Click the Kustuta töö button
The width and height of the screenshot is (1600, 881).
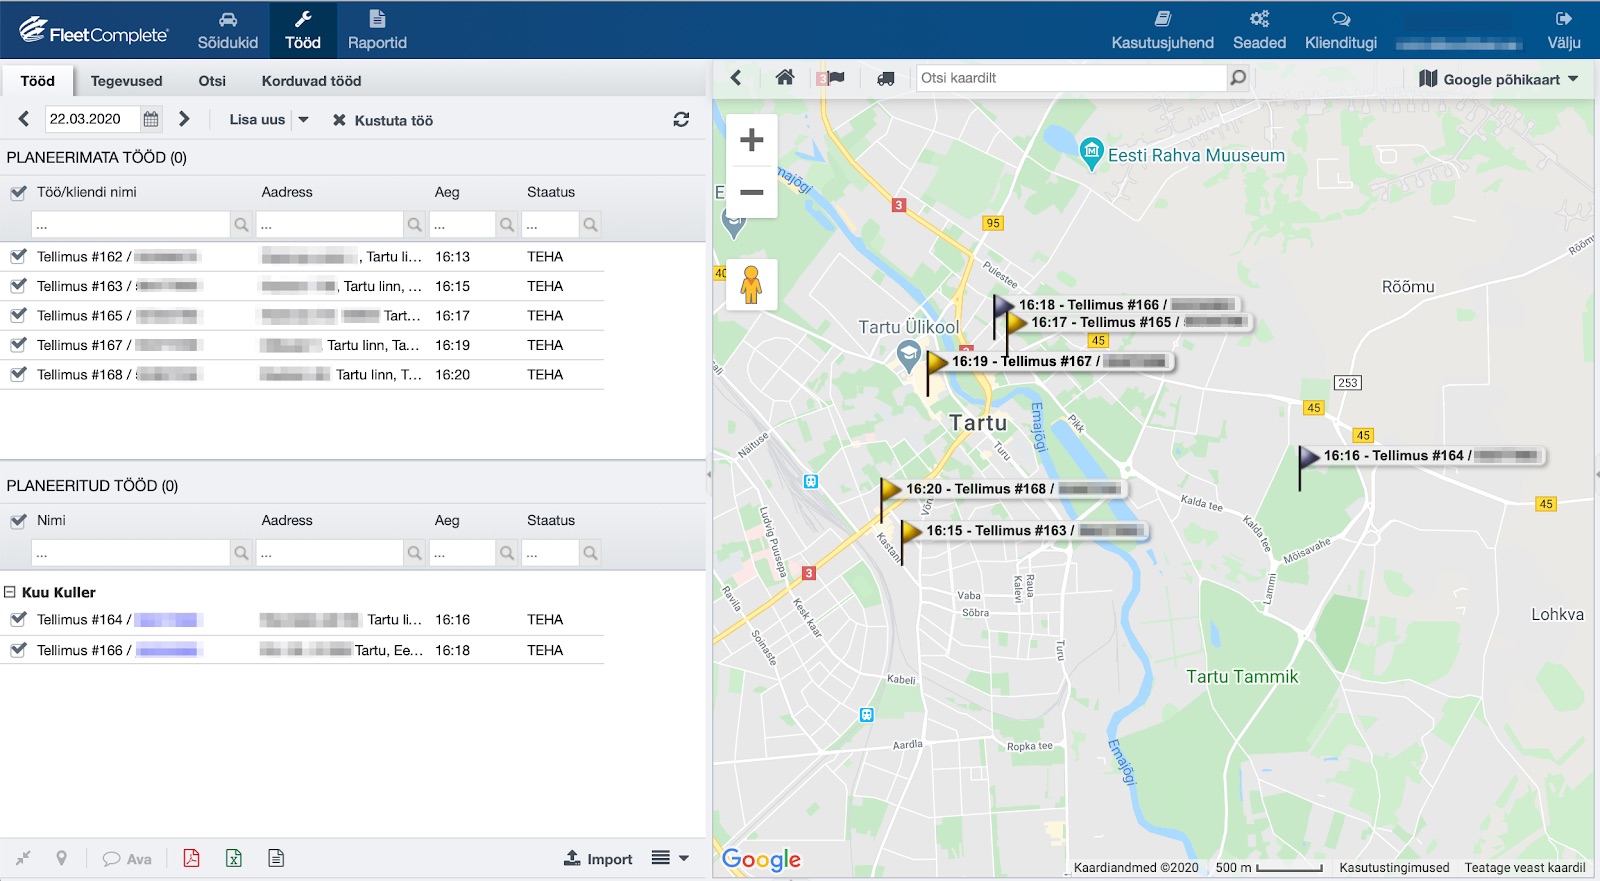click(x=383, y=120)
